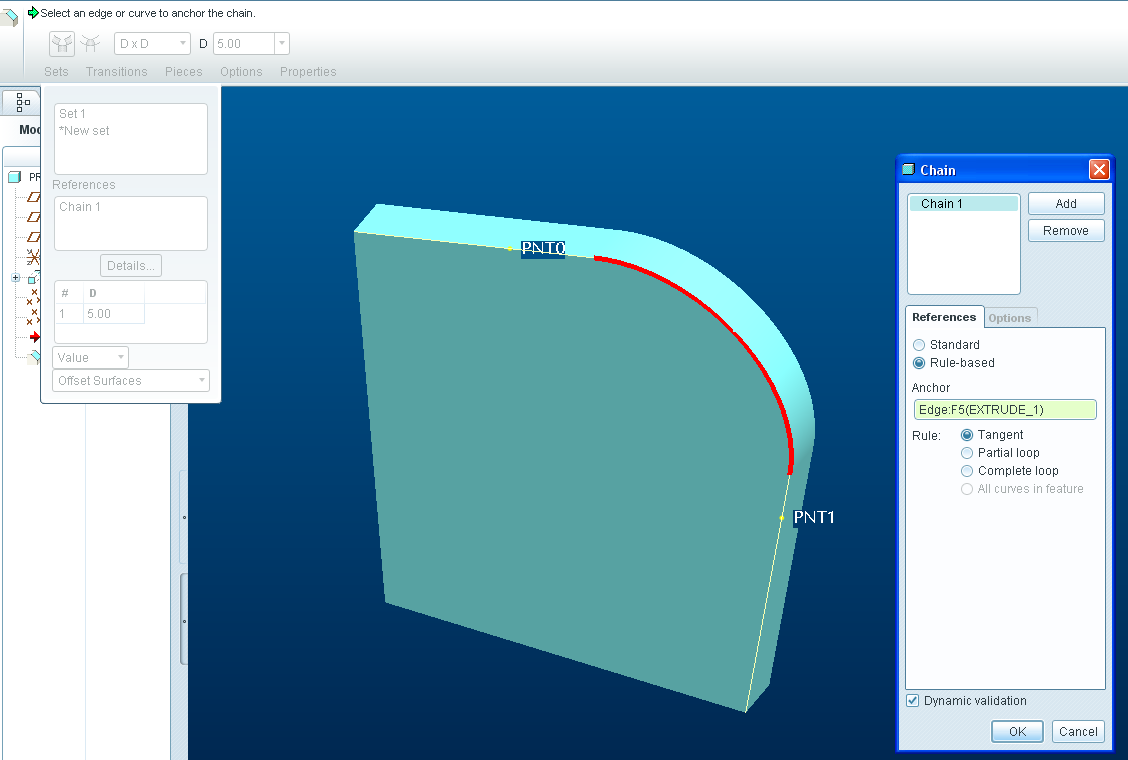This screenshot has height=760, width=1128.
Task: Select Set 1 in the sets list
Action: [x=72, y=114]
